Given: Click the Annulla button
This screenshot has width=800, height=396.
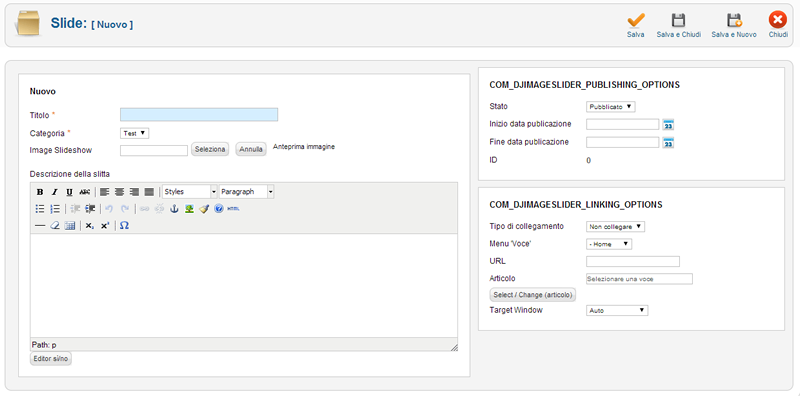Looking at the screenshot, I should [x=251, y=150].
